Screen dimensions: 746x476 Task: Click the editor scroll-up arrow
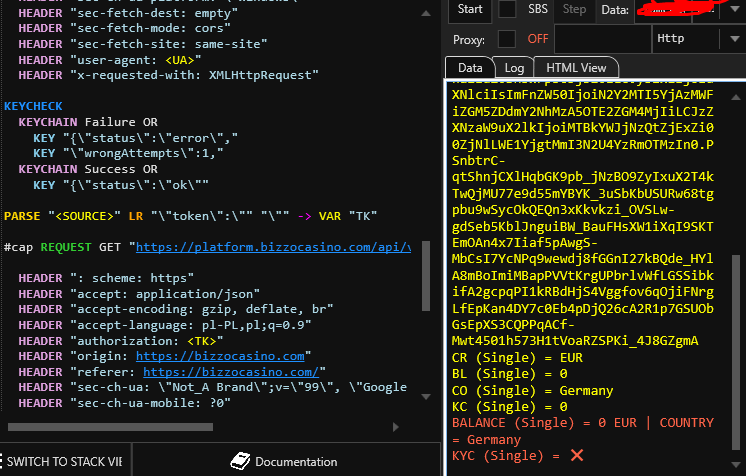(x=426, y=13)
